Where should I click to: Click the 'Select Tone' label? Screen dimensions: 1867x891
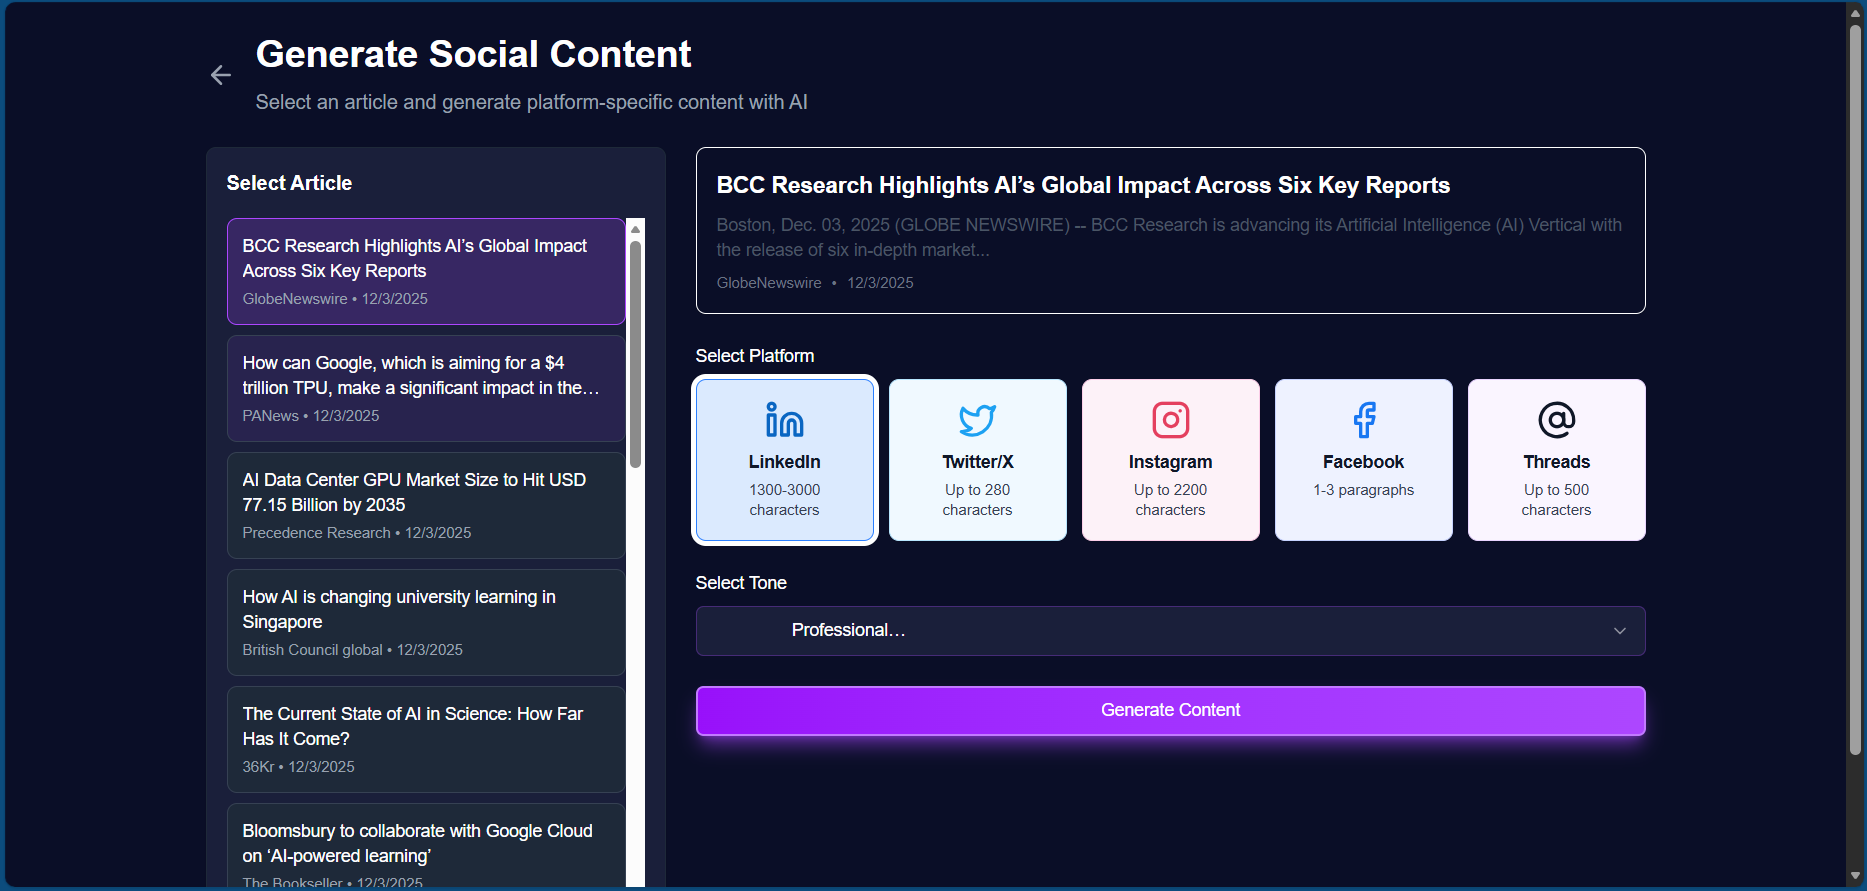point(741,583)
